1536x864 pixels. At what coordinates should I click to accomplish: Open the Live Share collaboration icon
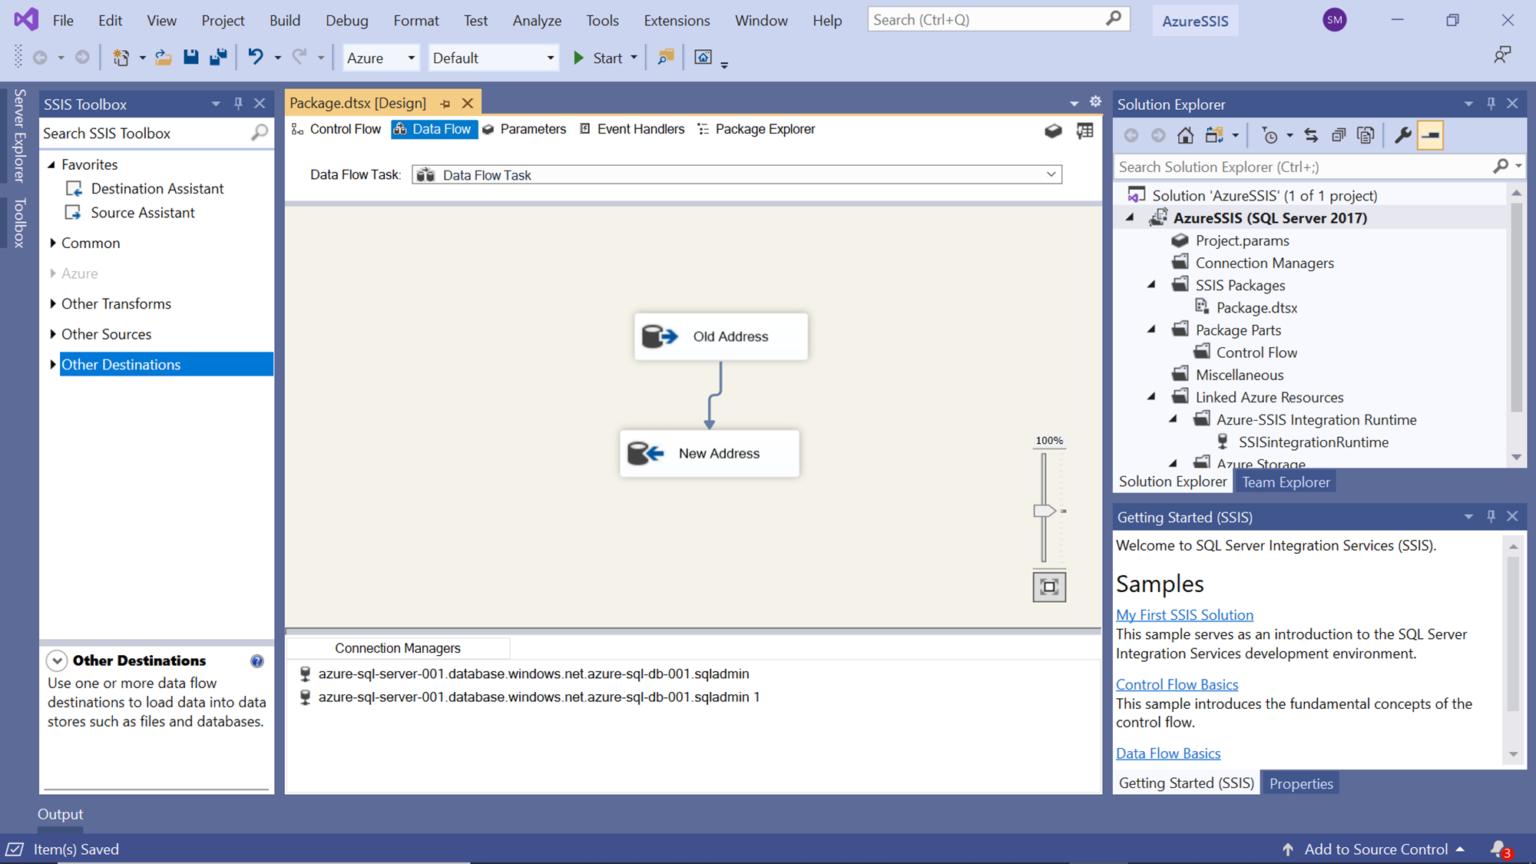[x=1502, y=53]
